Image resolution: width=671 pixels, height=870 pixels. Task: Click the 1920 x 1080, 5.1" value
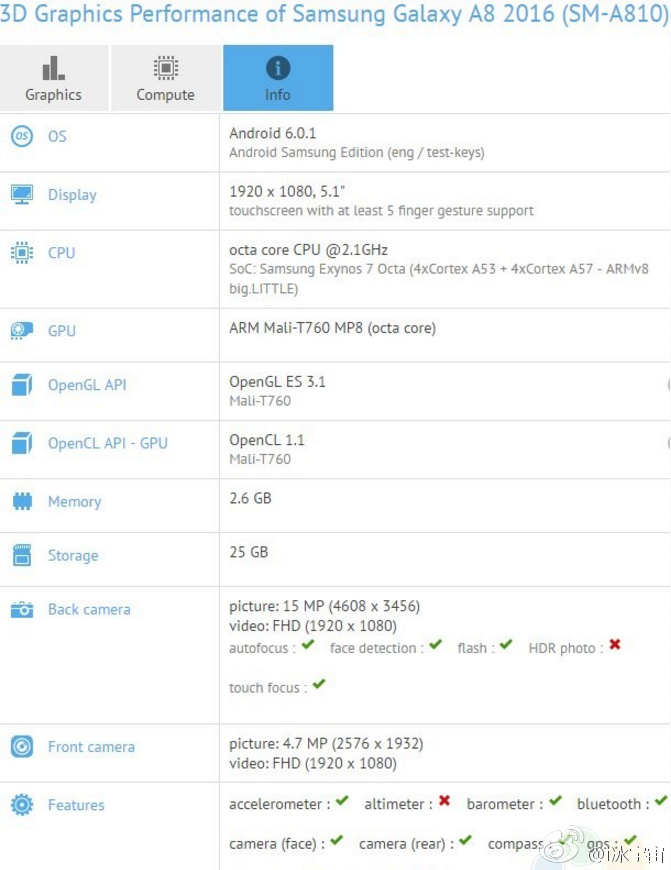pyautogui.click(x=287, y=191)
